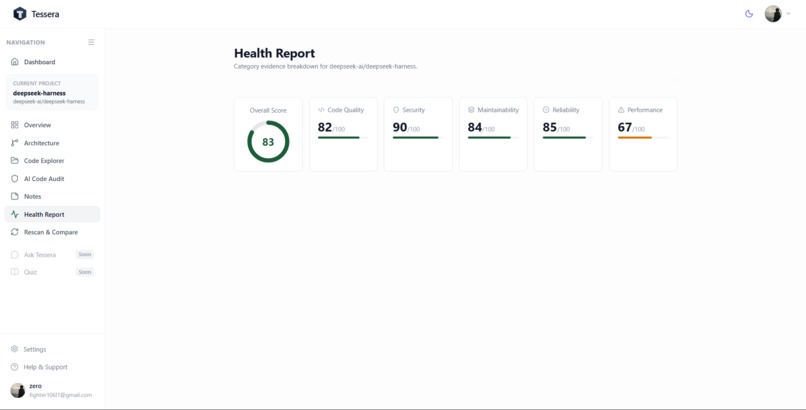Open the Code Explorer section

[52, 160]
